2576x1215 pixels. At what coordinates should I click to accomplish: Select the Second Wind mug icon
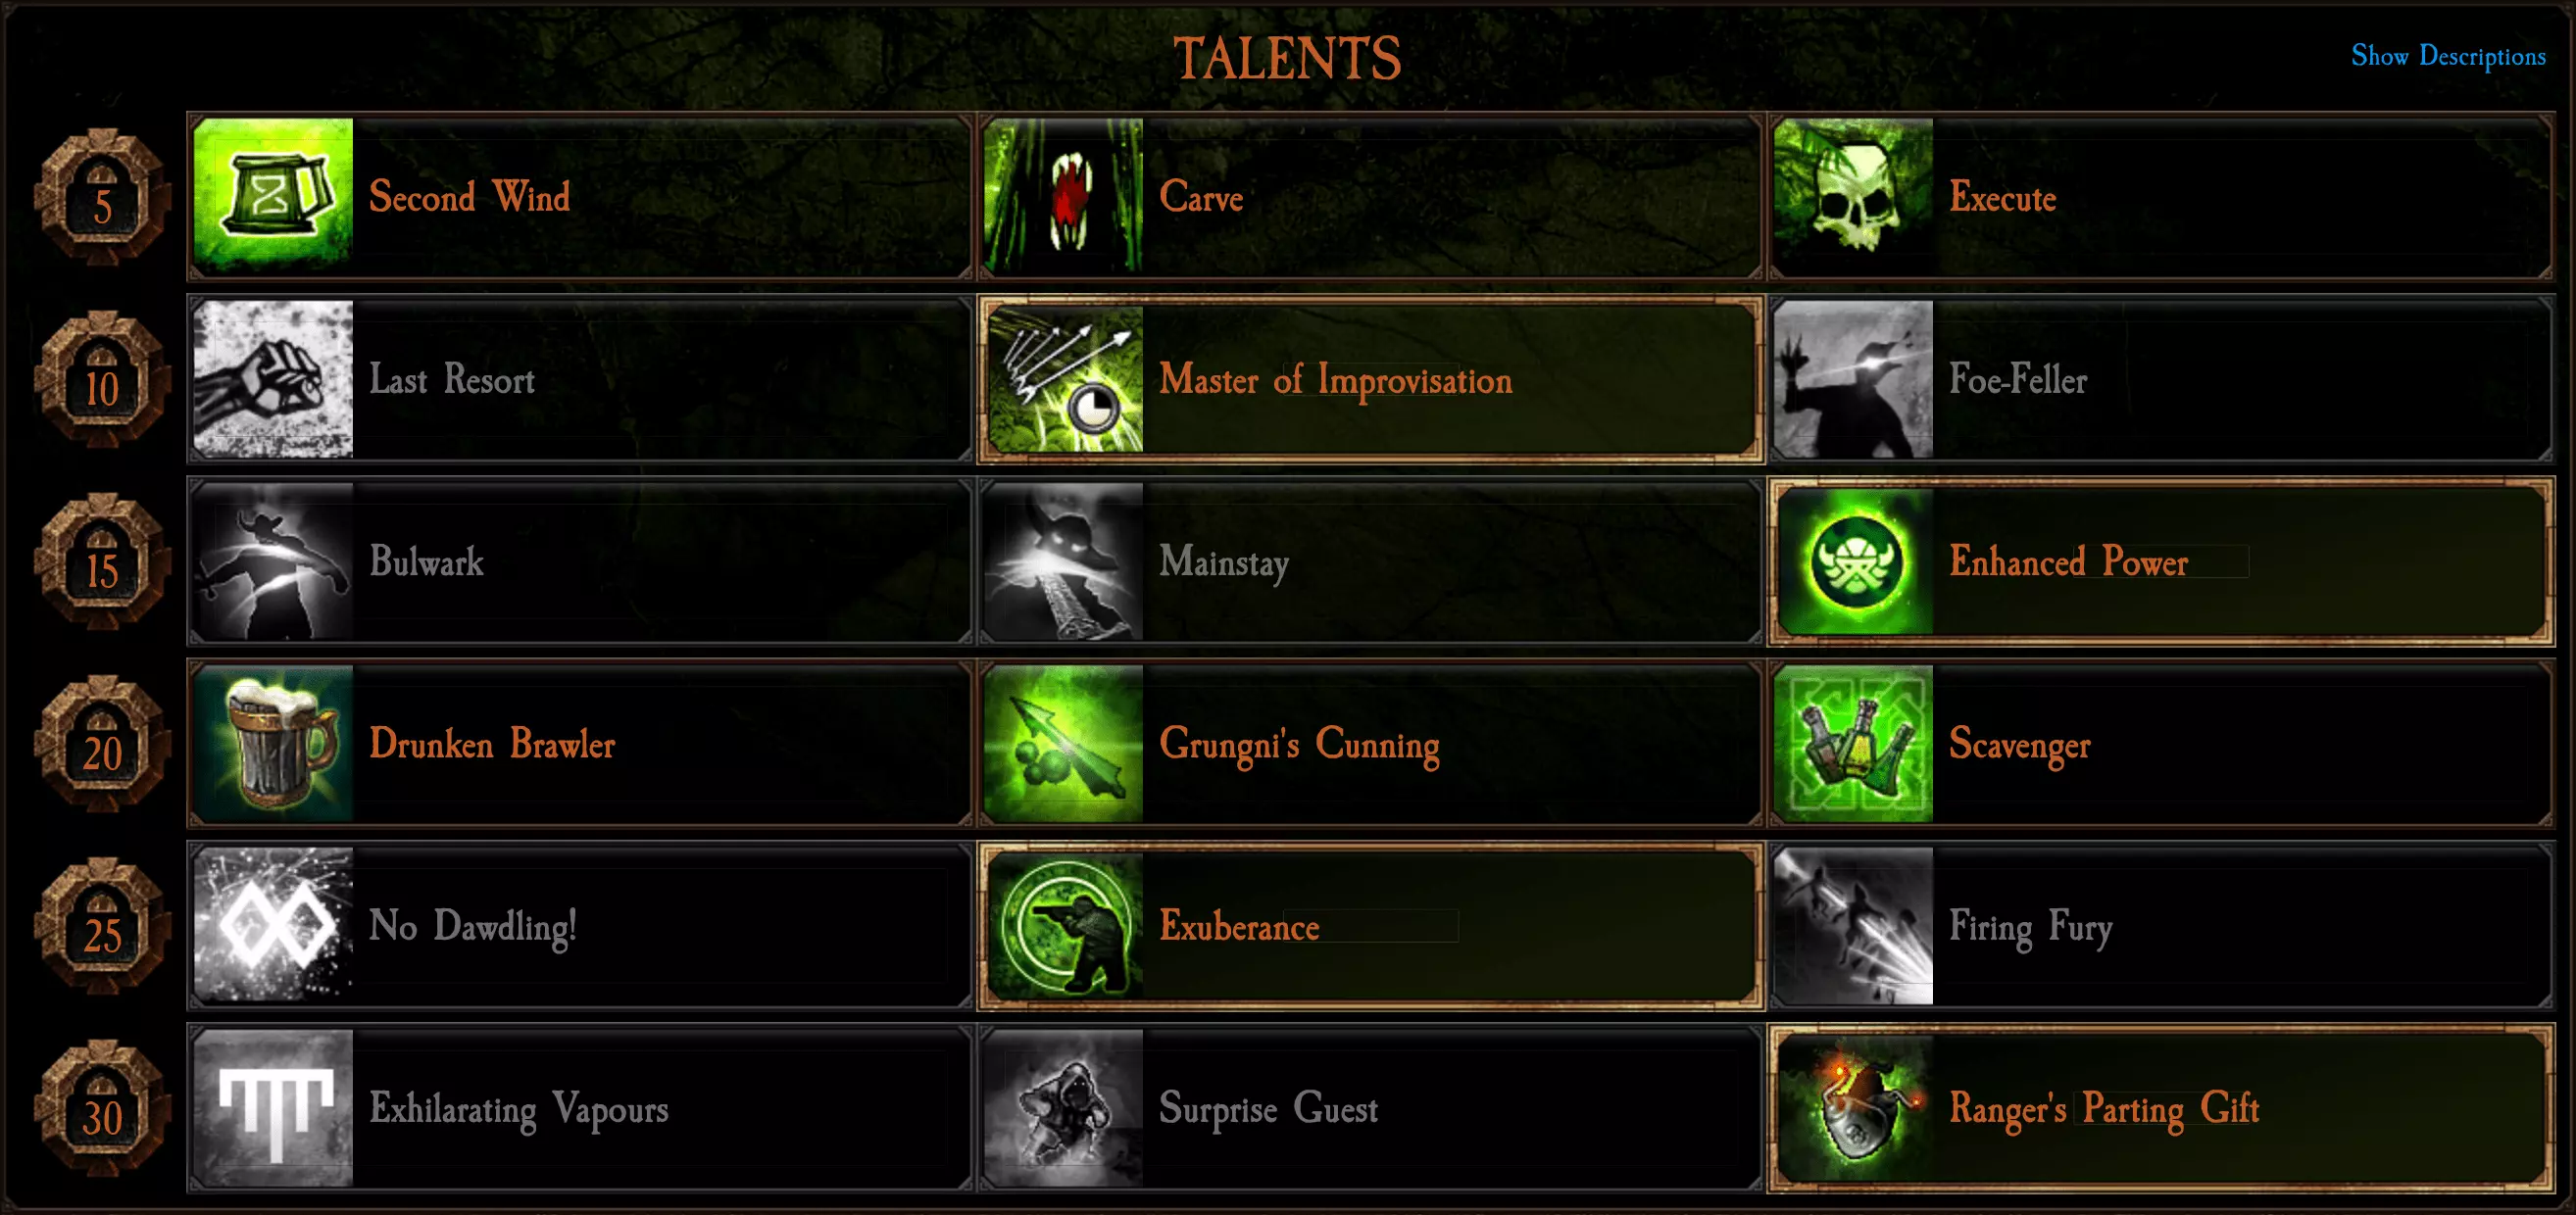click(x=273, y=196)
